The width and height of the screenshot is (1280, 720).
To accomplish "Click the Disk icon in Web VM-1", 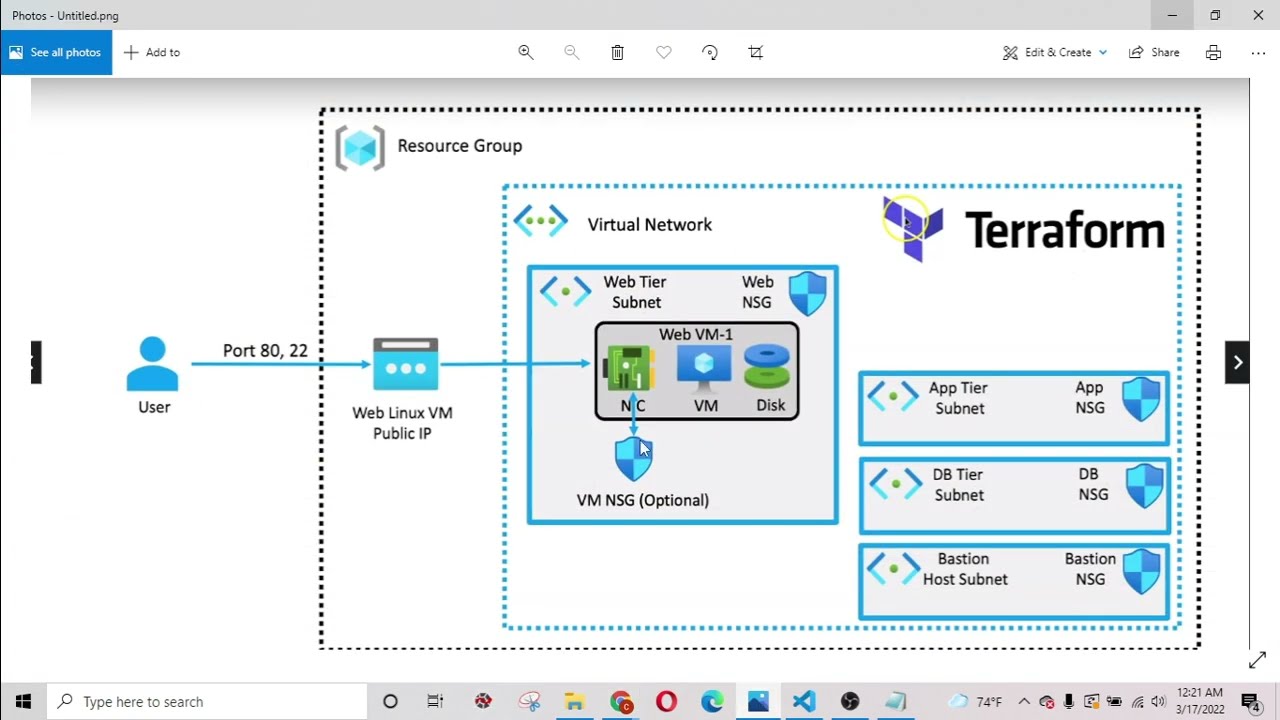I will click(767, 366).
